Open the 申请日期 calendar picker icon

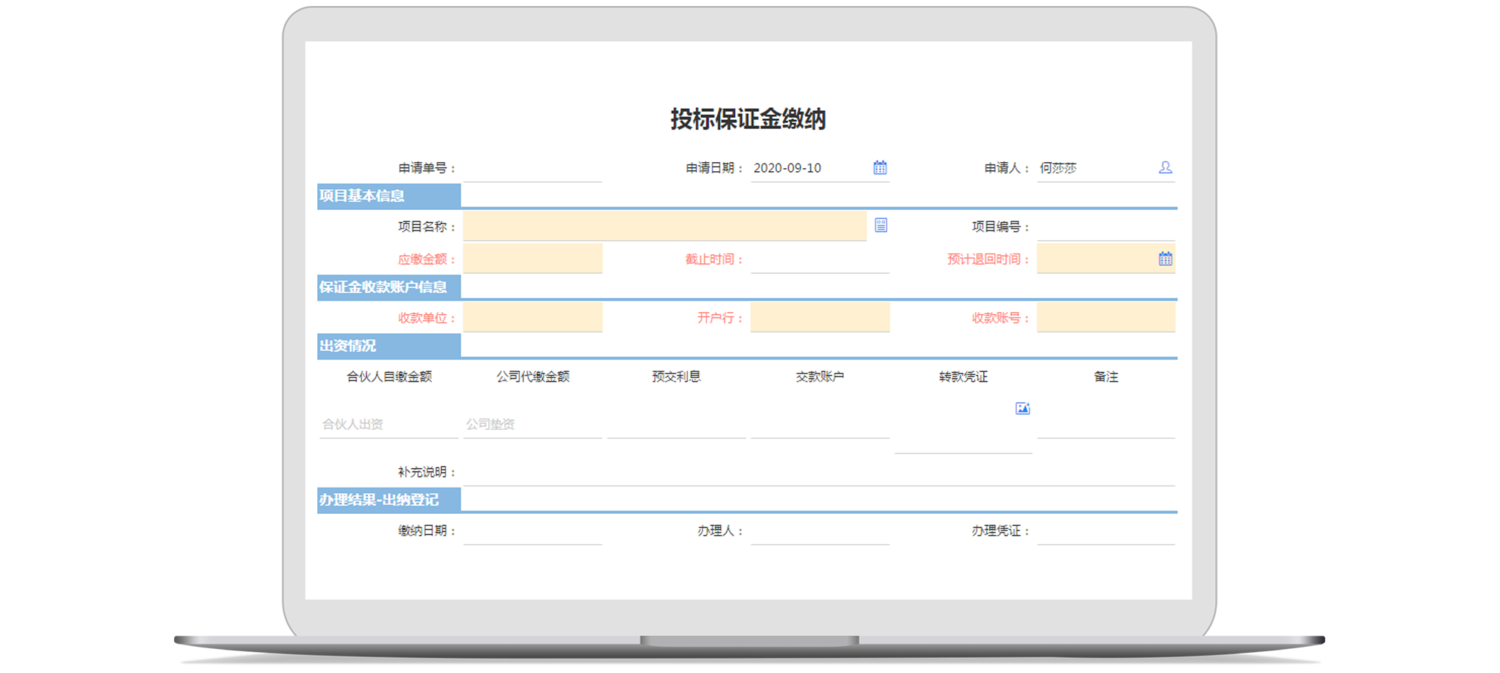click(880, 168)
